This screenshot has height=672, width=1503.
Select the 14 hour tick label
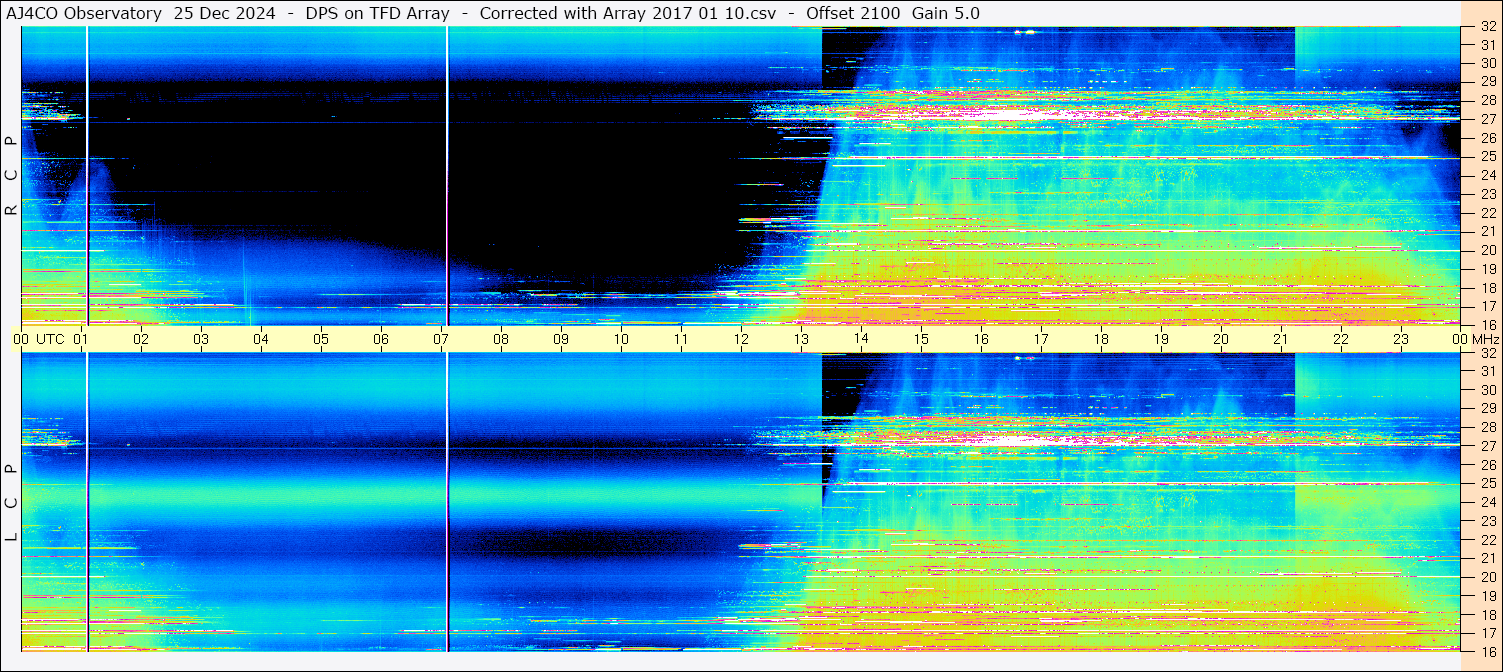click(x=861, y=339)
